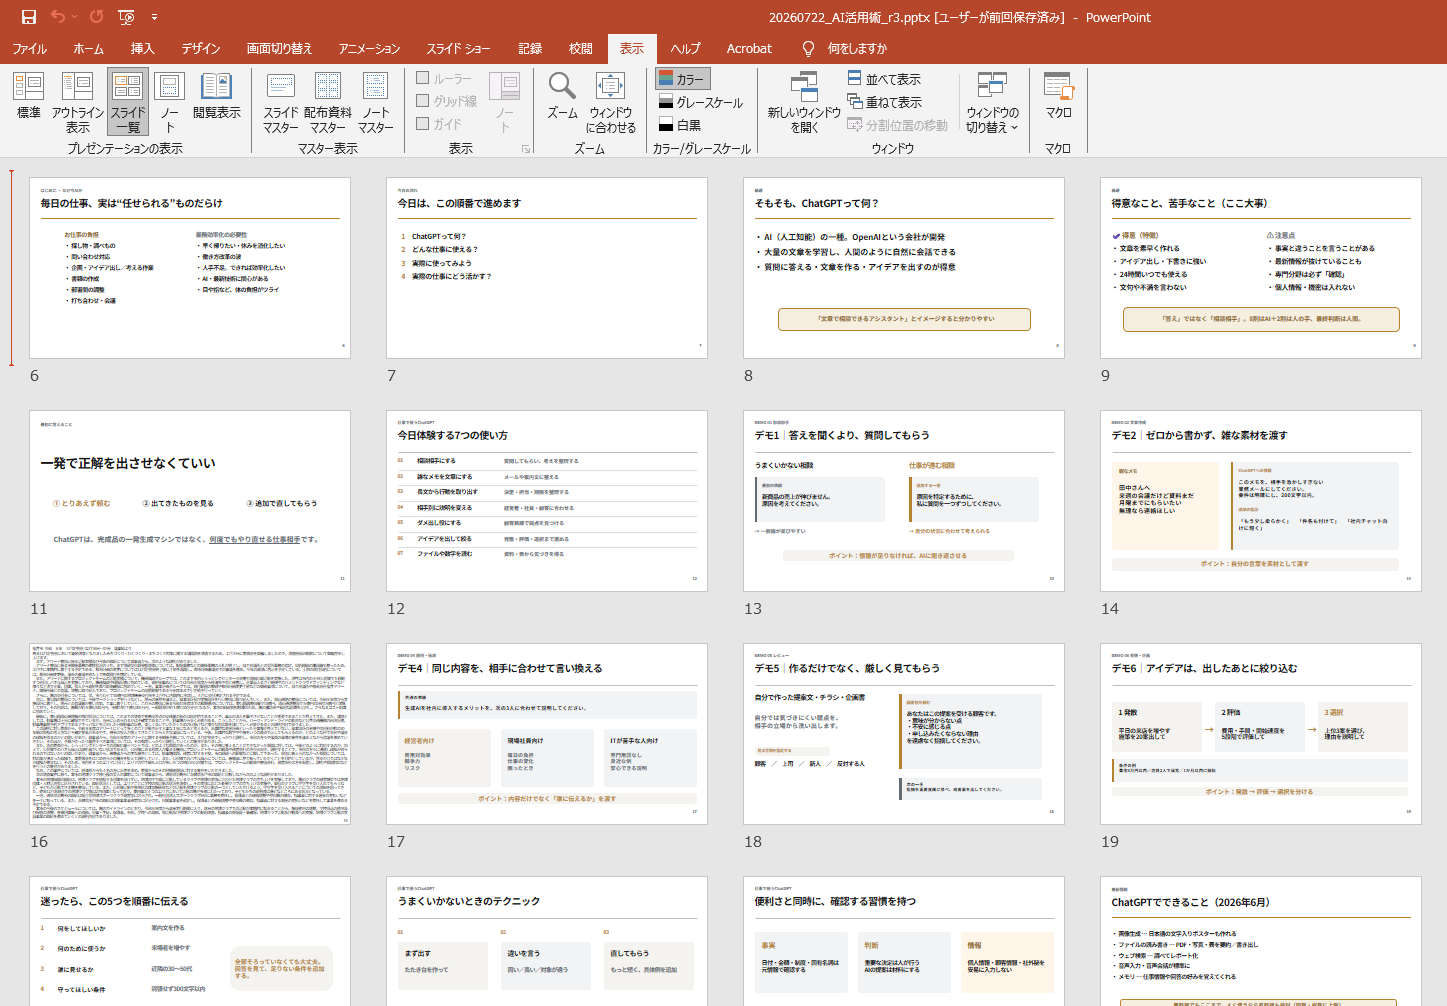Select thumbnail titled 迷ったら、この5つを順番に伝える
The width and height of the screenshot is (1447, 1006).
pos(190,941)
